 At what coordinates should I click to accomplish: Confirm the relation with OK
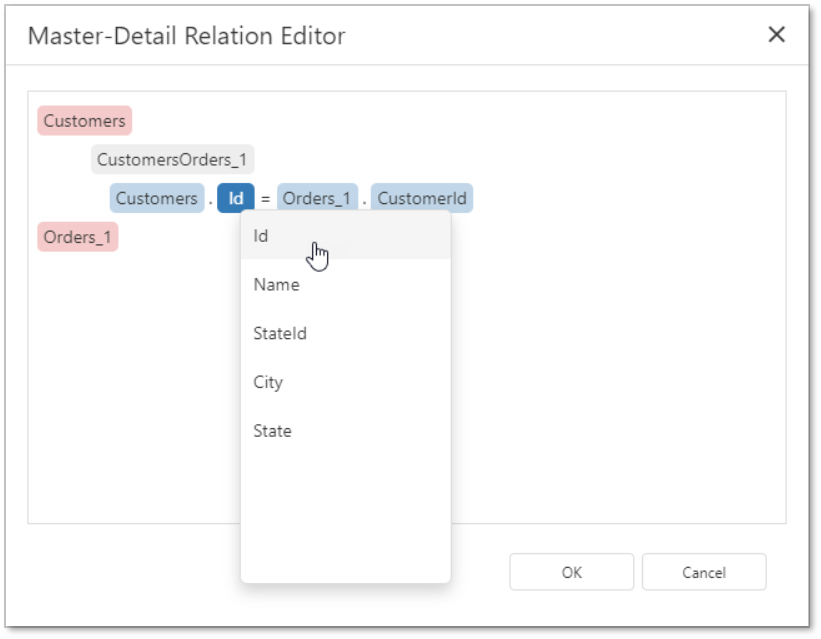(x=571, y=572)
